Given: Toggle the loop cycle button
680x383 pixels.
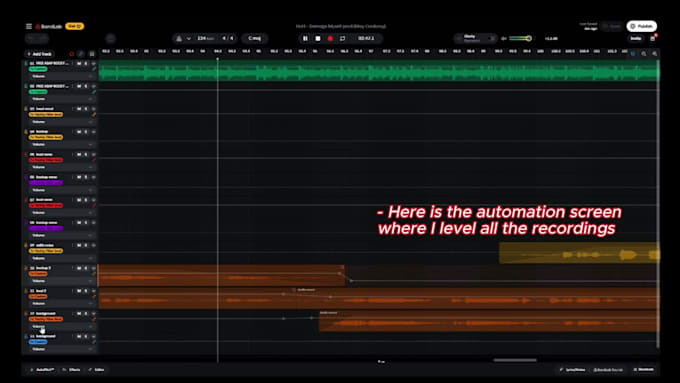Looking at the screenshot, I should [x=343, y=39].
